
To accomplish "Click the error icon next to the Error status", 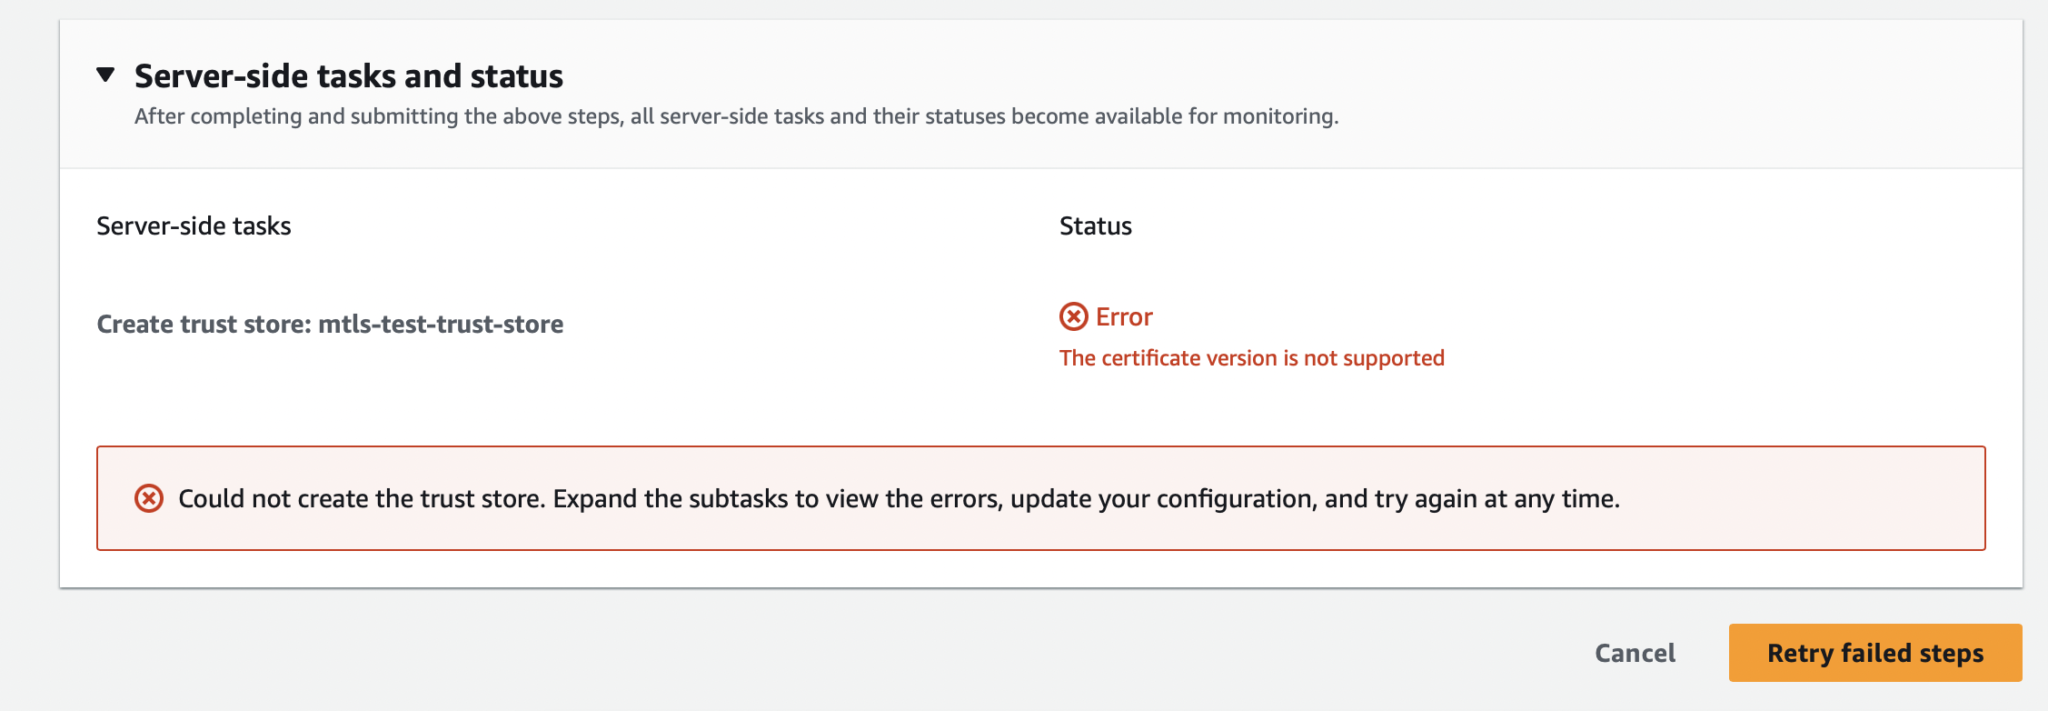I will click(x=1072, y=317).
